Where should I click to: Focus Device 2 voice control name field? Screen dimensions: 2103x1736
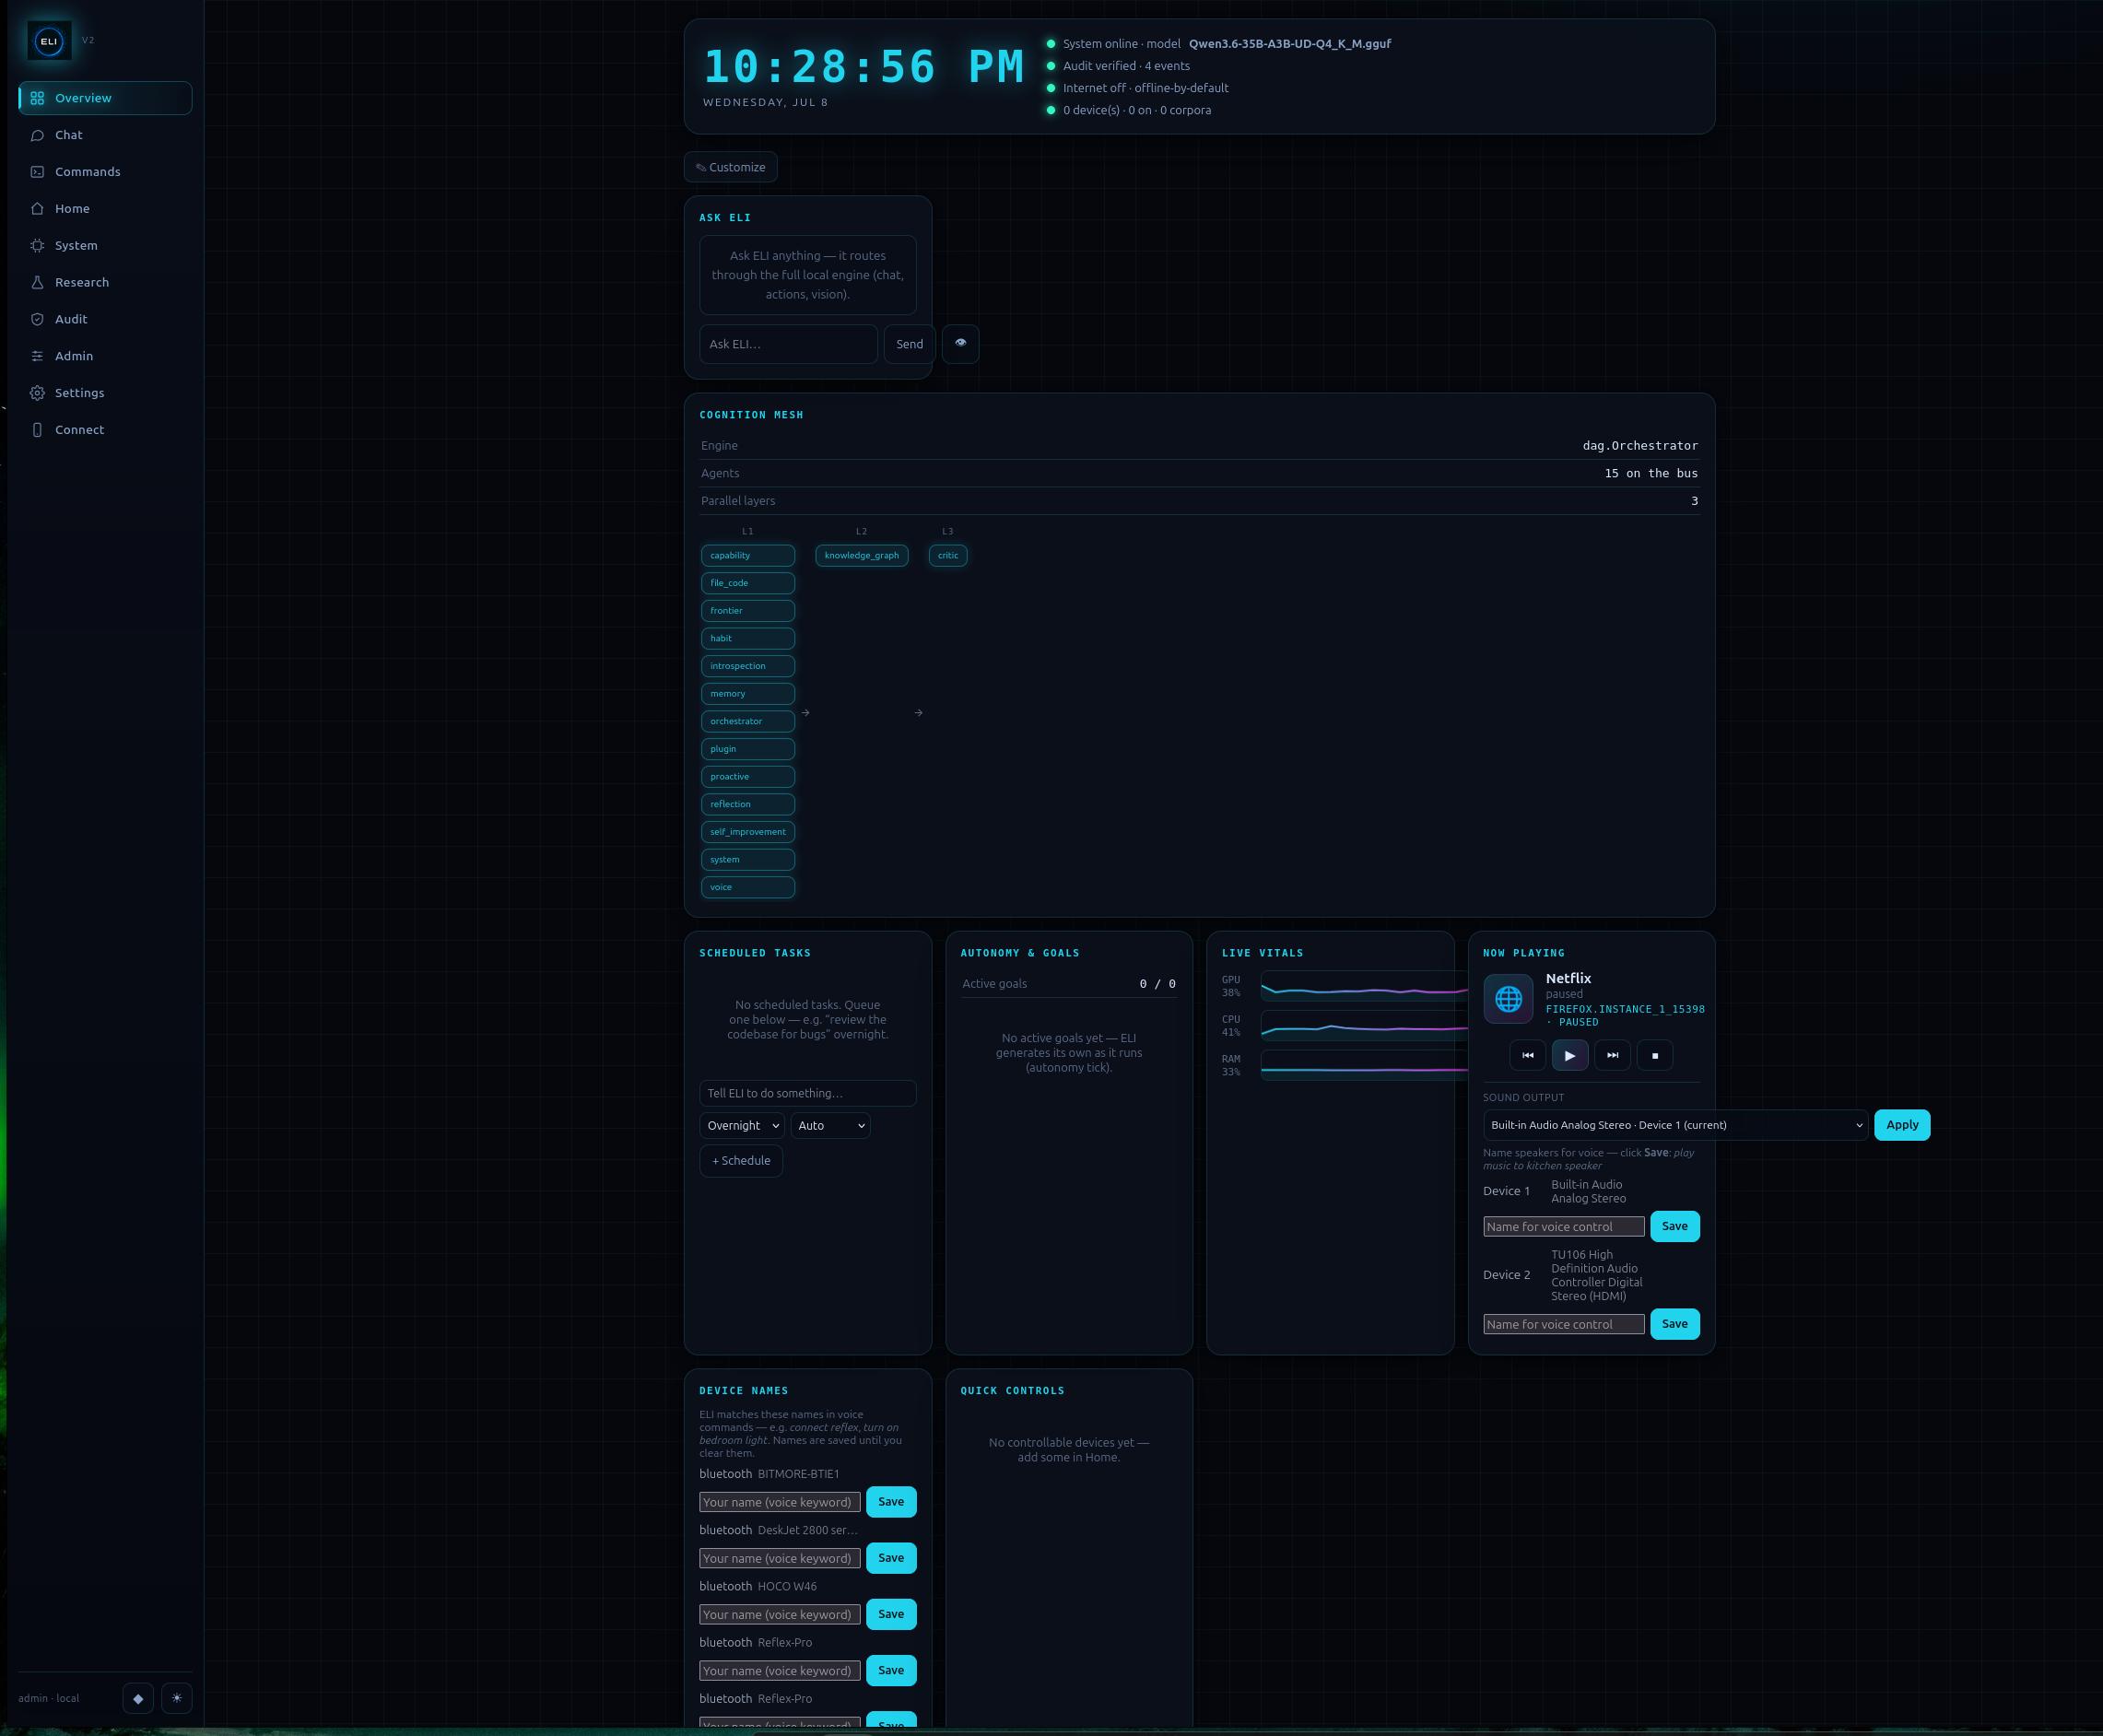pyautogui.click(x=1564, y=1325)
